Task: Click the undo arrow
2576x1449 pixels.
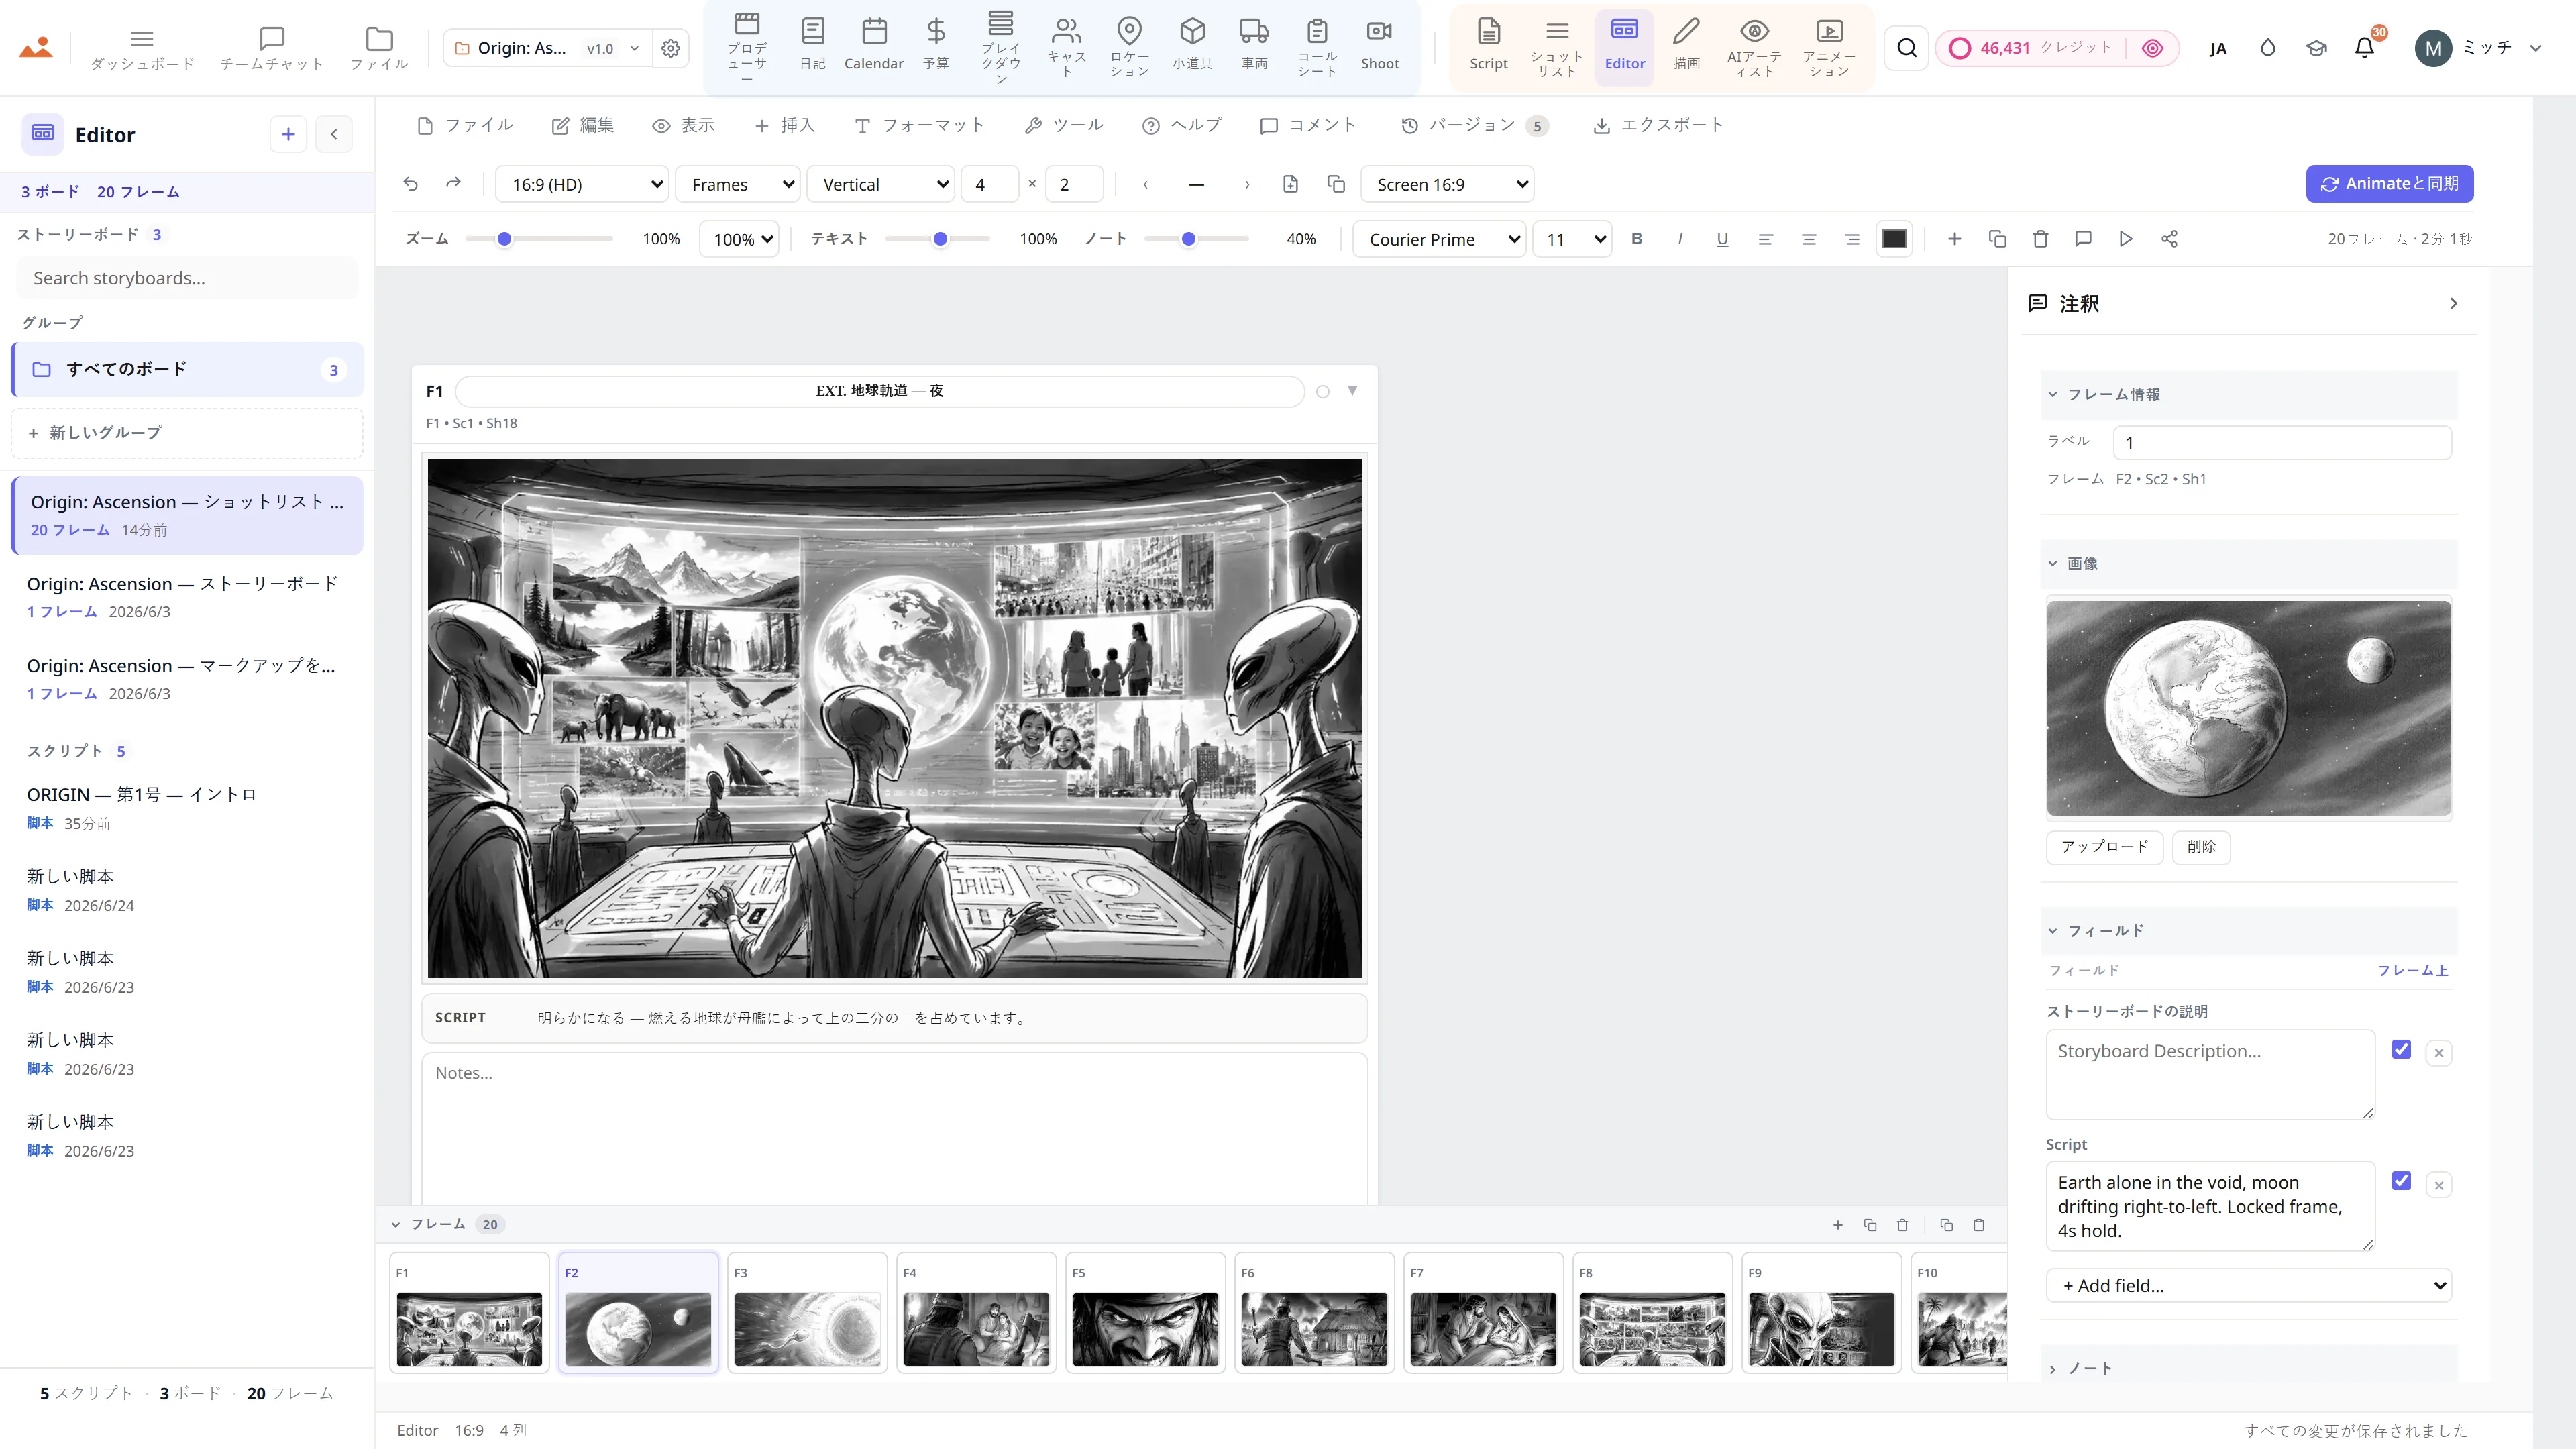Action: (x=410, y=184)
